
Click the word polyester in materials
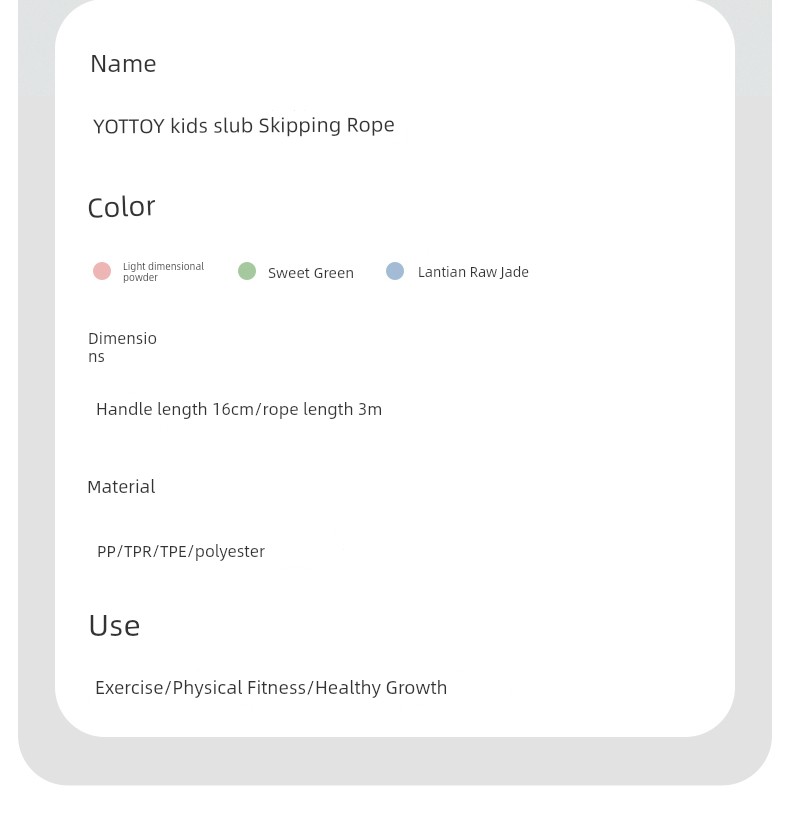tap(230, 552)
